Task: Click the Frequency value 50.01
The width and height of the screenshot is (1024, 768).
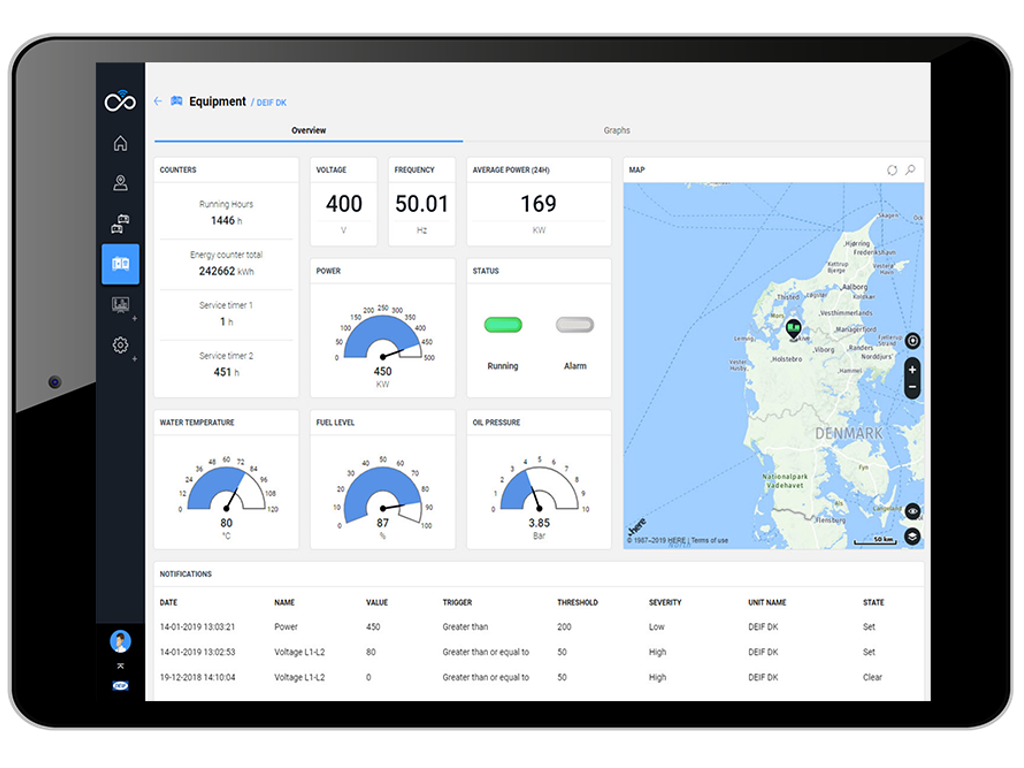Action: [x=421, y=204]
